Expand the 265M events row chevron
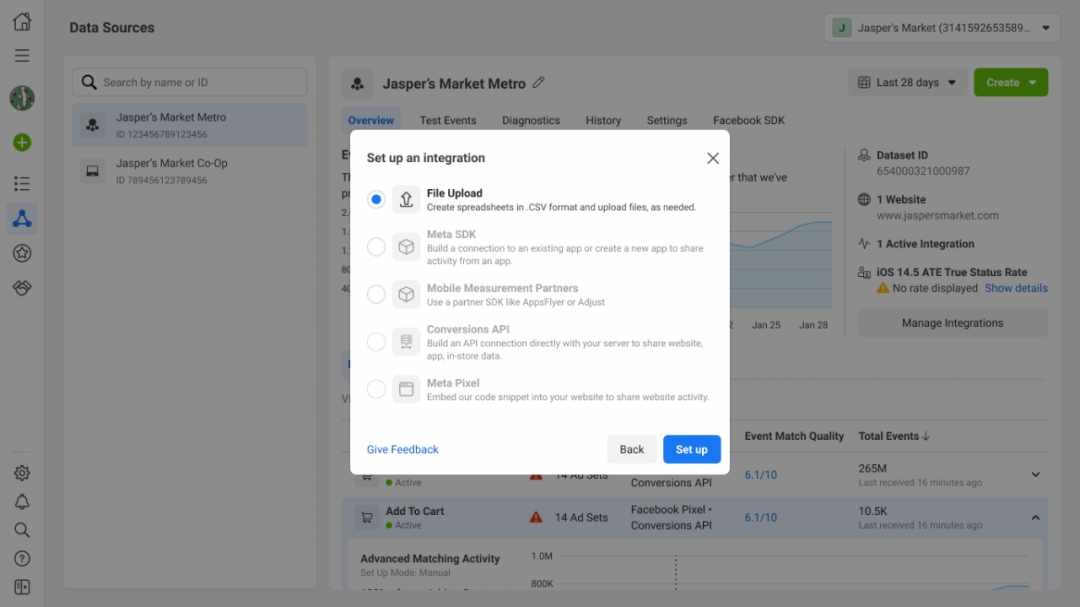The height and width of the screenshot is (607, 1080). tap(1035, 475)
